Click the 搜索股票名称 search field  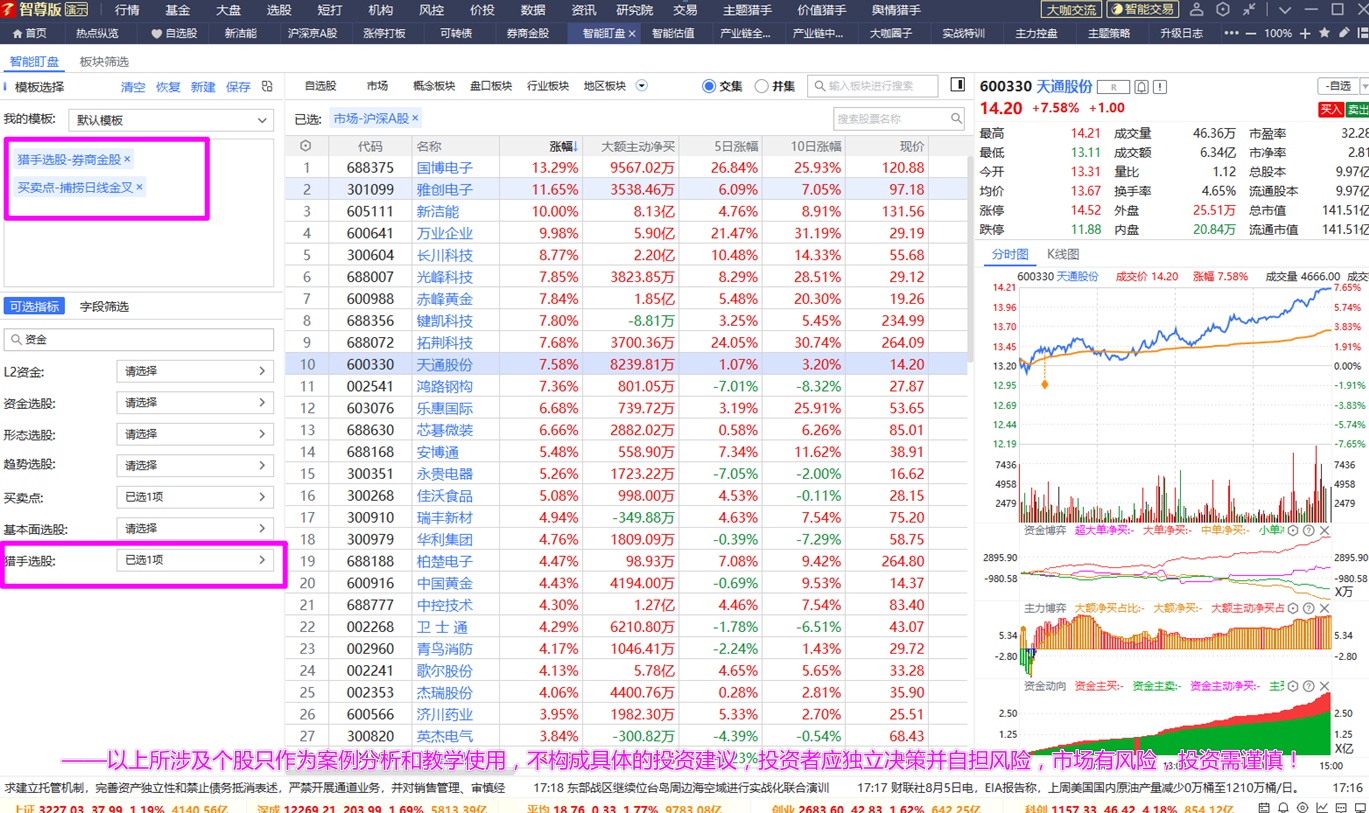point(899,119)
